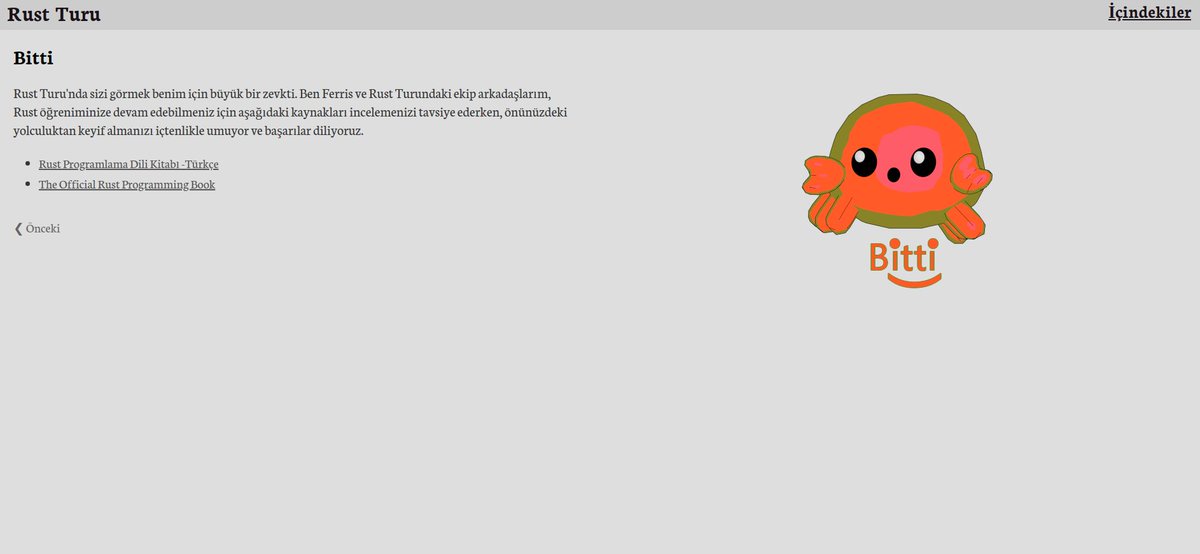Open the İçindekiler table of contents
The width and height of the screenshot is (1200, 554).
point(1150,13)
